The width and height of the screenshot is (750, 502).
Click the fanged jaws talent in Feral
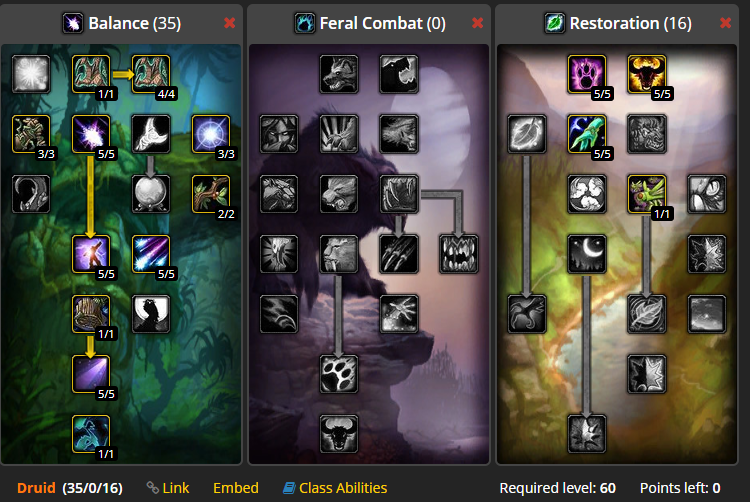coord(458,254)
